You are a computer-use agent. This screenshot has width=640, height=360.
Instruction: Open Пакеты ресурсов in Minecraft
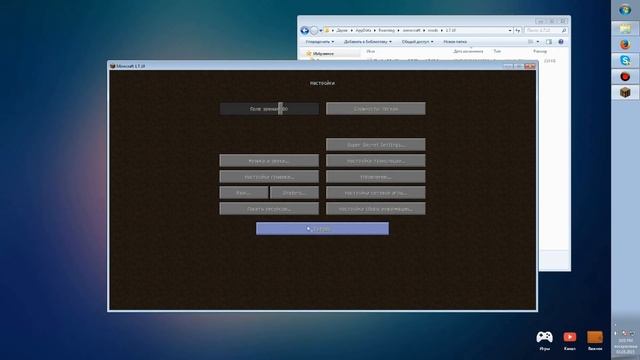tap(269, 209)
